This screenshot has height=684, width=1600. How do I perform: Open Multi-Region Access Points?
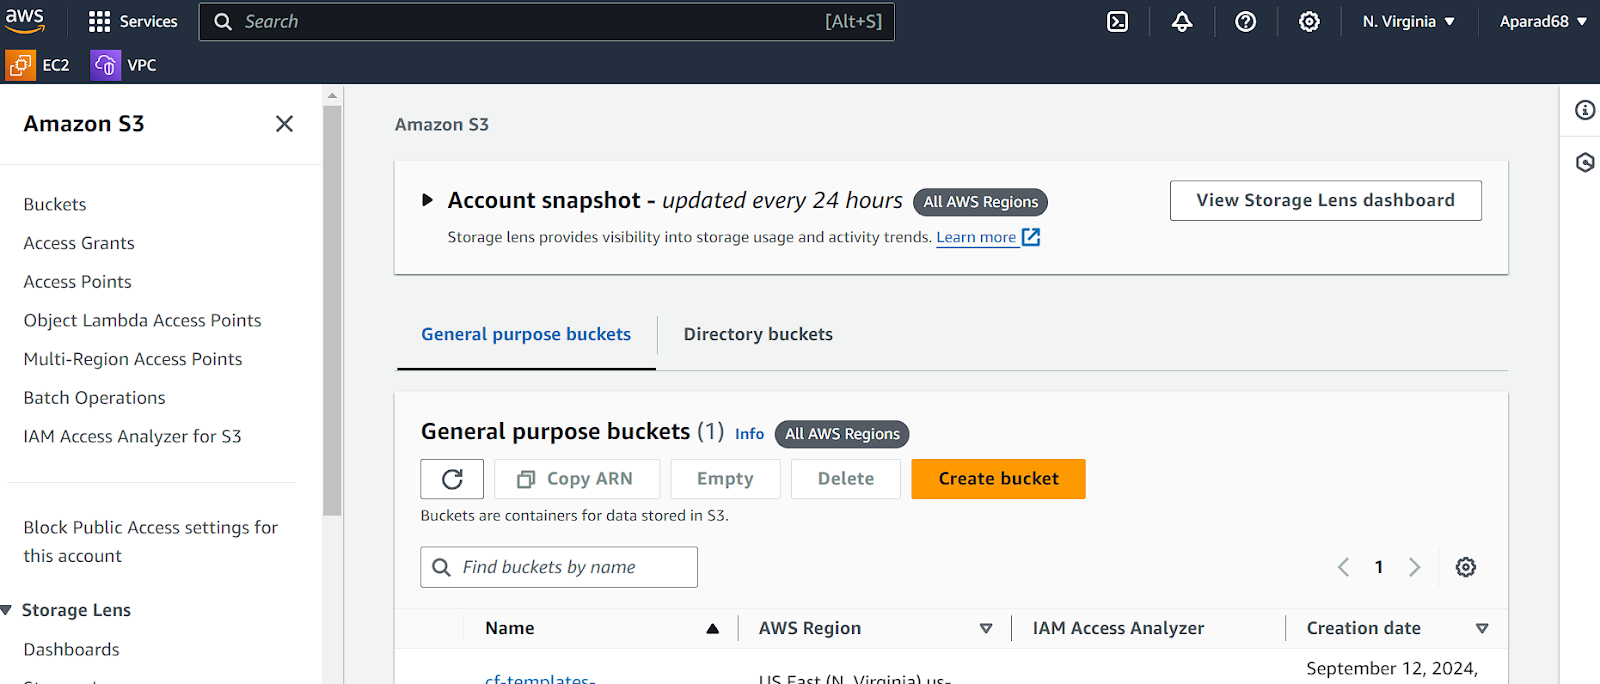[x=133, y=359]
